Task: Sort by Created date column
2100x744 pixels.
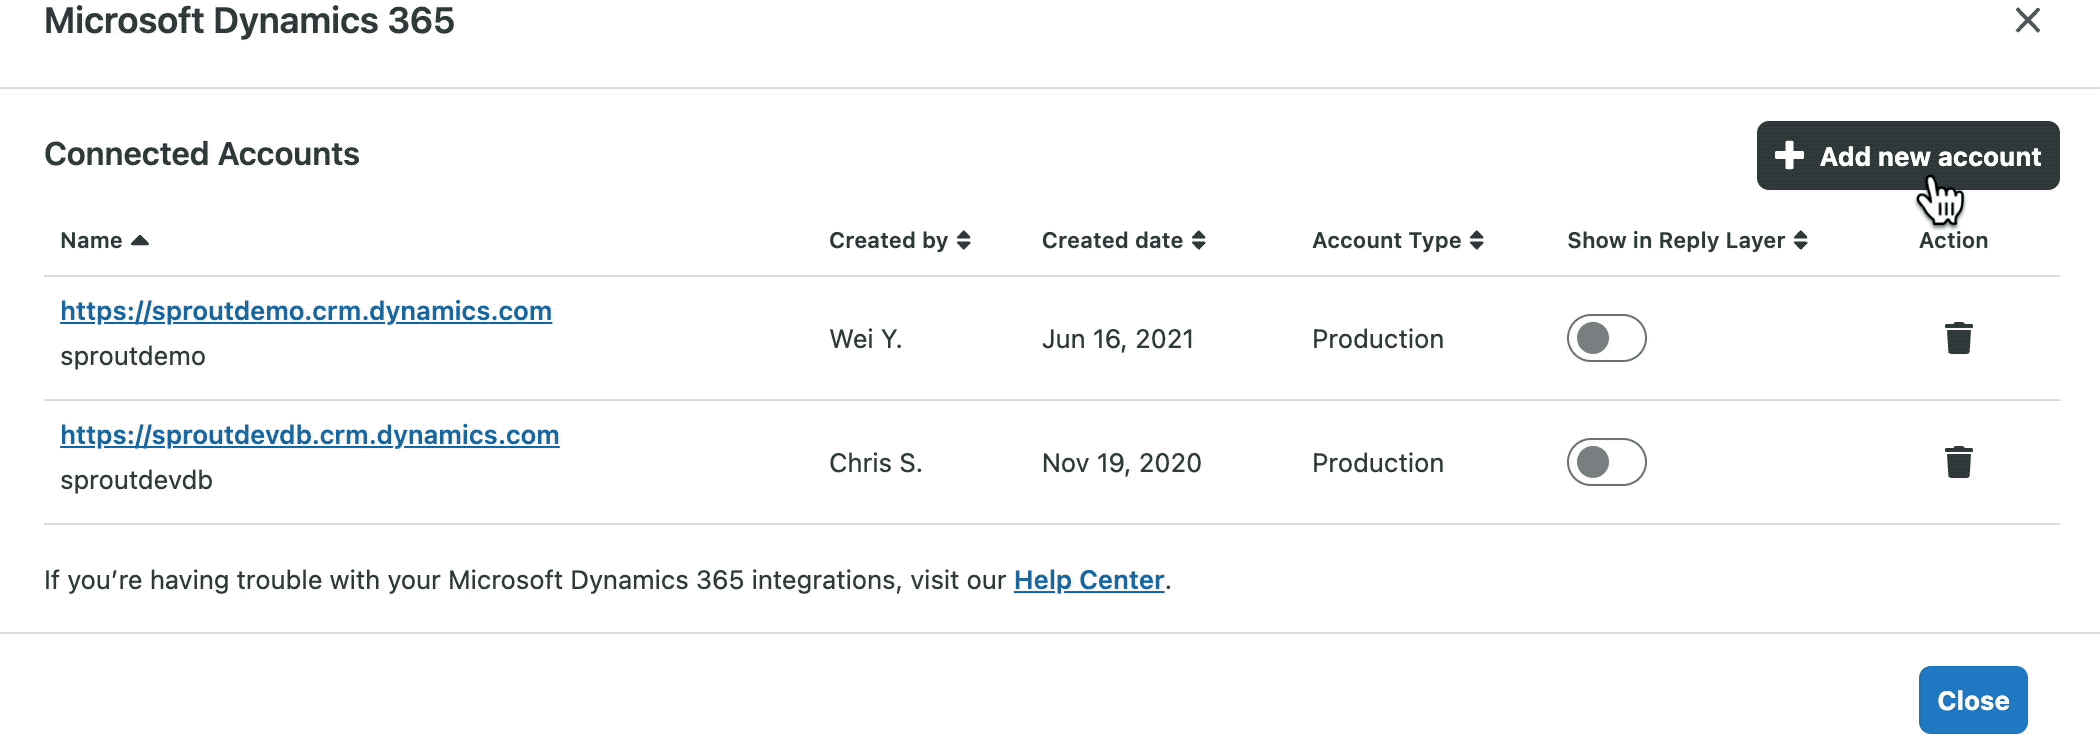Action: (1123, 241)
